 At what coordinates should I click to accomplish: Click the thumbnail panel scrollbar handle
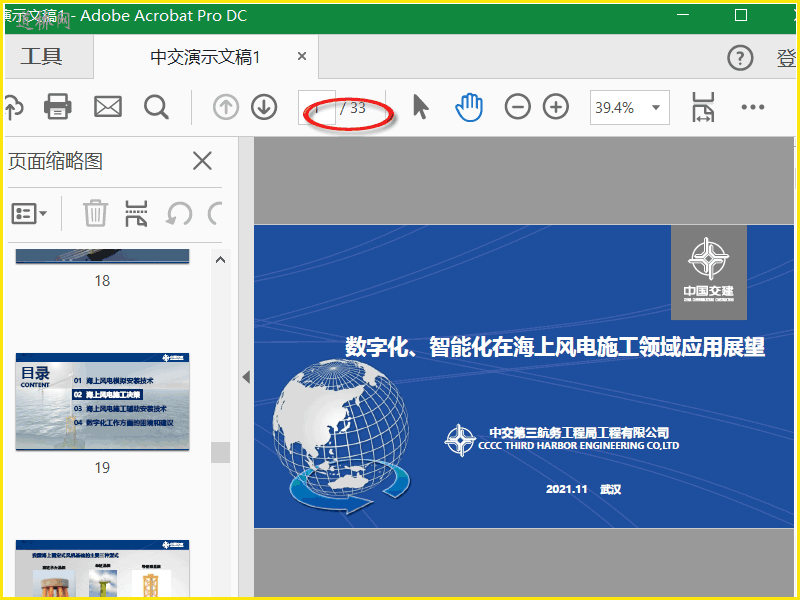(x=220, y=453)
